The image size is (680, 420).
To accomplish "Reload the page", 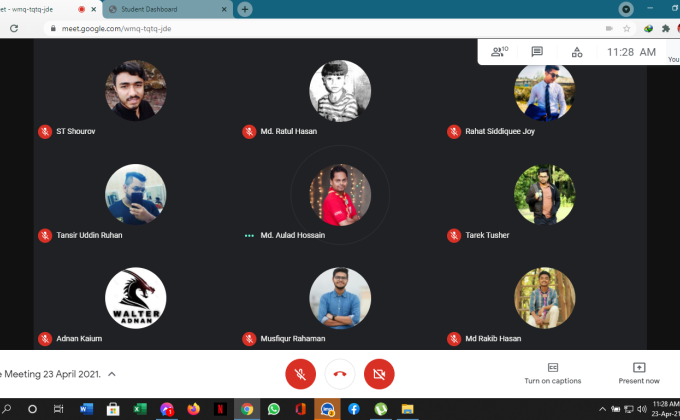I will pyautogui.click(x=14, y=29).
